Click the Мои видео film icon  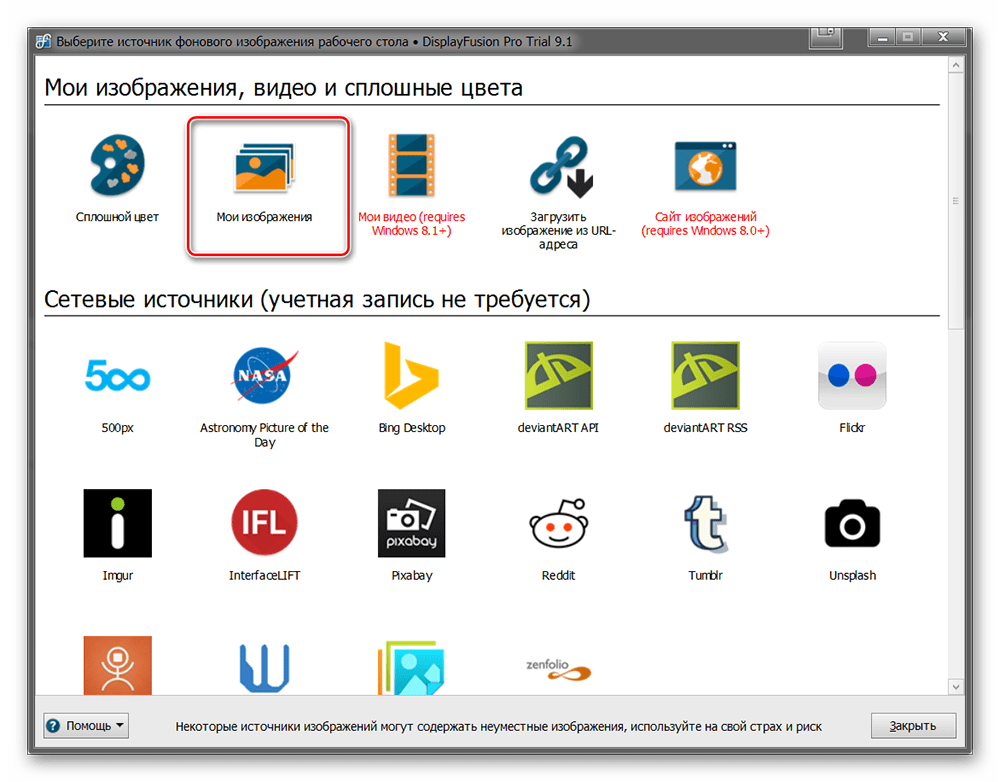411,166
